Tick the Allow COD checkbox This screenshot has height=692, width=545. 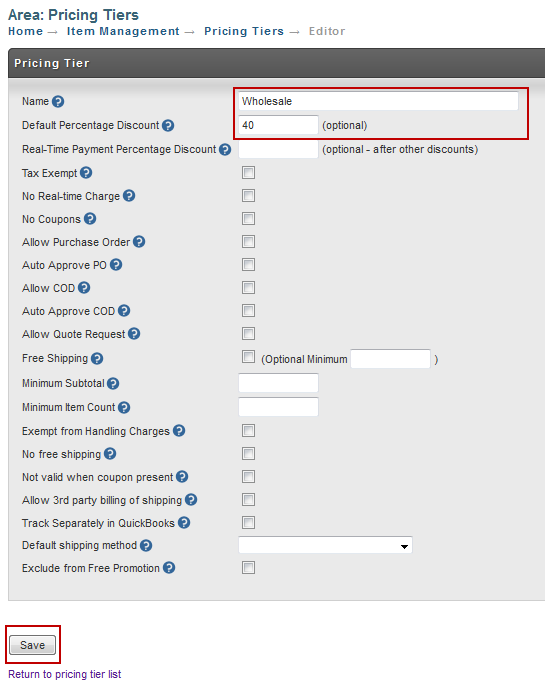248,288
